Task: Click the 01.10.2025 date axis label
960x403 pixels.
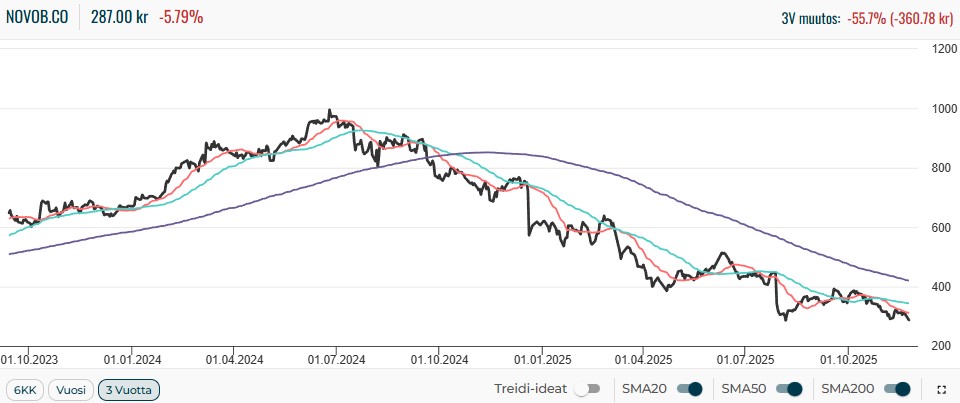Action: tap(848, 359)
